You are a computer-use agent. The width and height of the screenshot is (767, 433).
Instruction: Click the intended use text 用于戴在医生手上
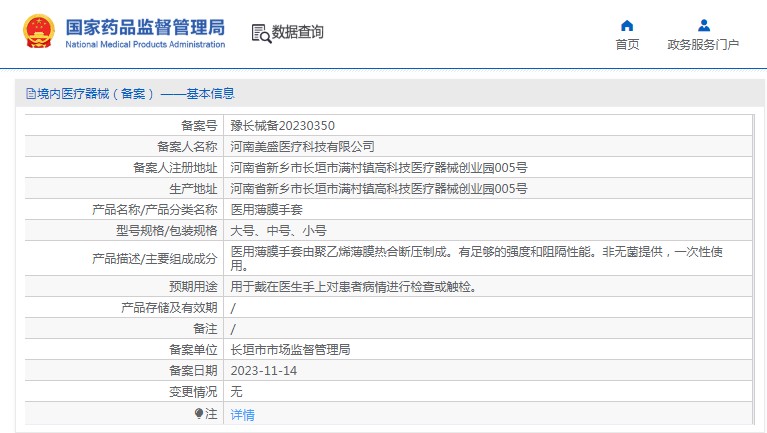tap(353, 287)
